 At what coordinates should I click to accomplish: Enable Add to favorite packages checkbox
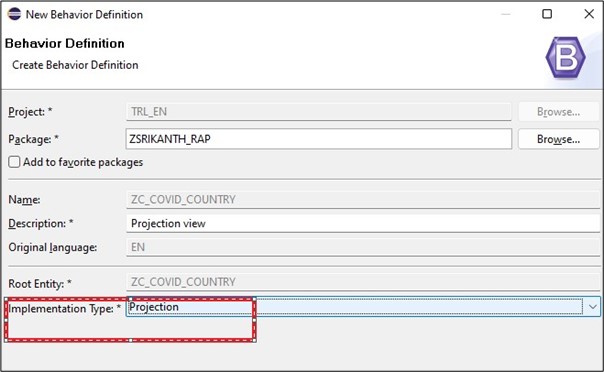pos(14,162)
